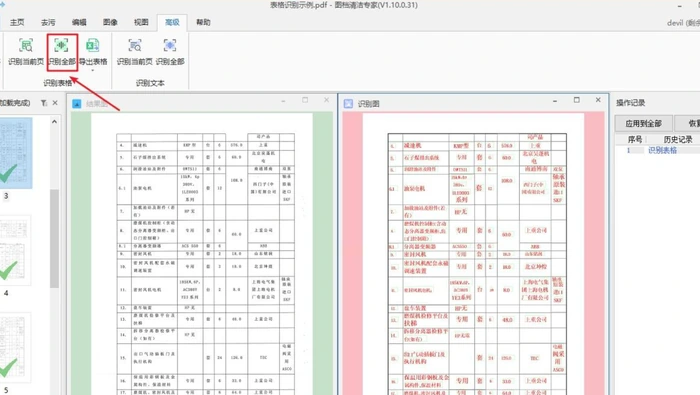Open the 主页 ribbon tab
The width and height of the screenshot is (700, 395).
pyautogui.click(x=17, y=22)
